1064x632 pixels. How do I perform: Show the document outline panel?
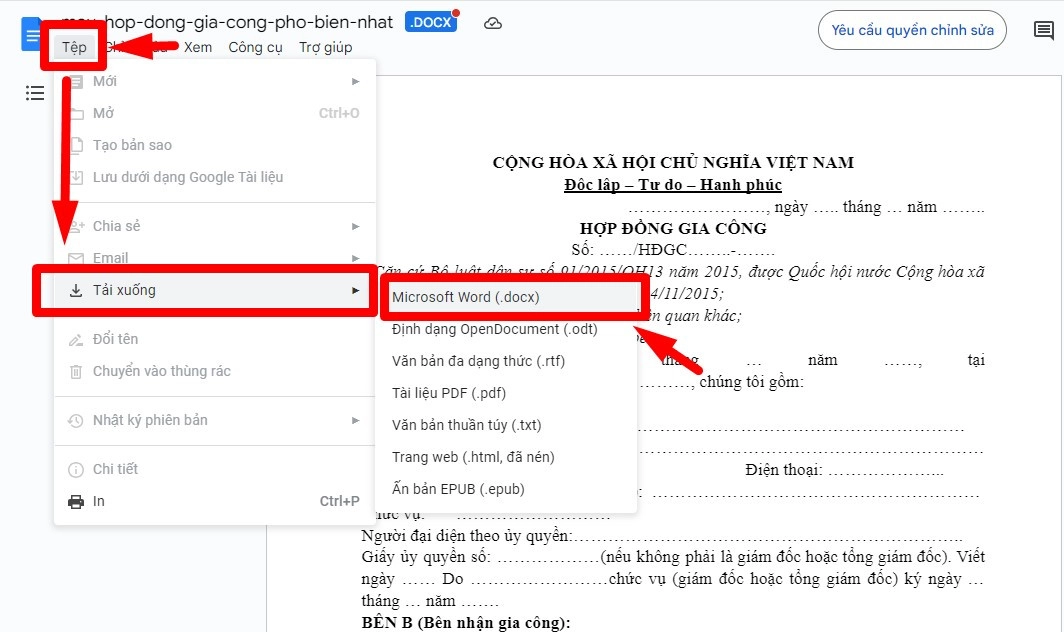[35, 93]
